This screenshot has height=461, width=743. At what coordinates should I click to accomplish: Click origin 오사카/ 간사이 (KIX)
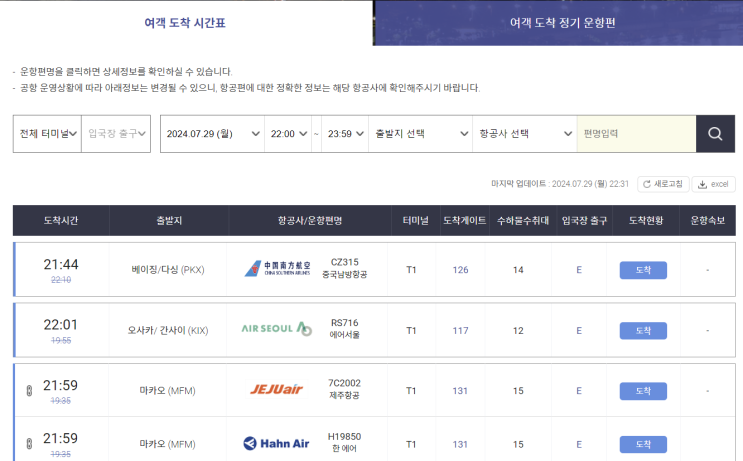(x=168, y=331)
